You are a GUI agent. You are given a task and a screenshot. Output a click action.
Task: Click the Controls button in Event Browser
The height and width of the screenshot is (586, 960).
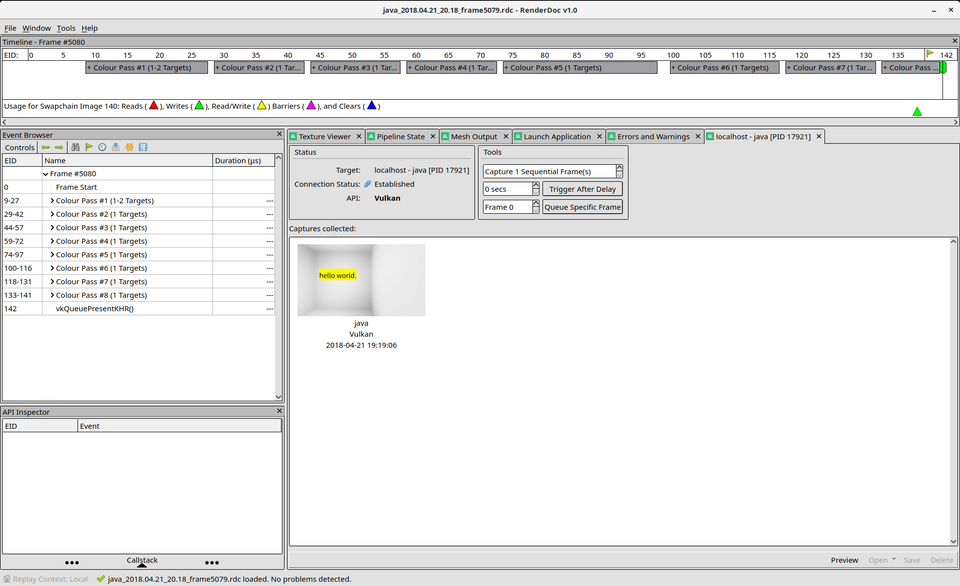(20, 147)
